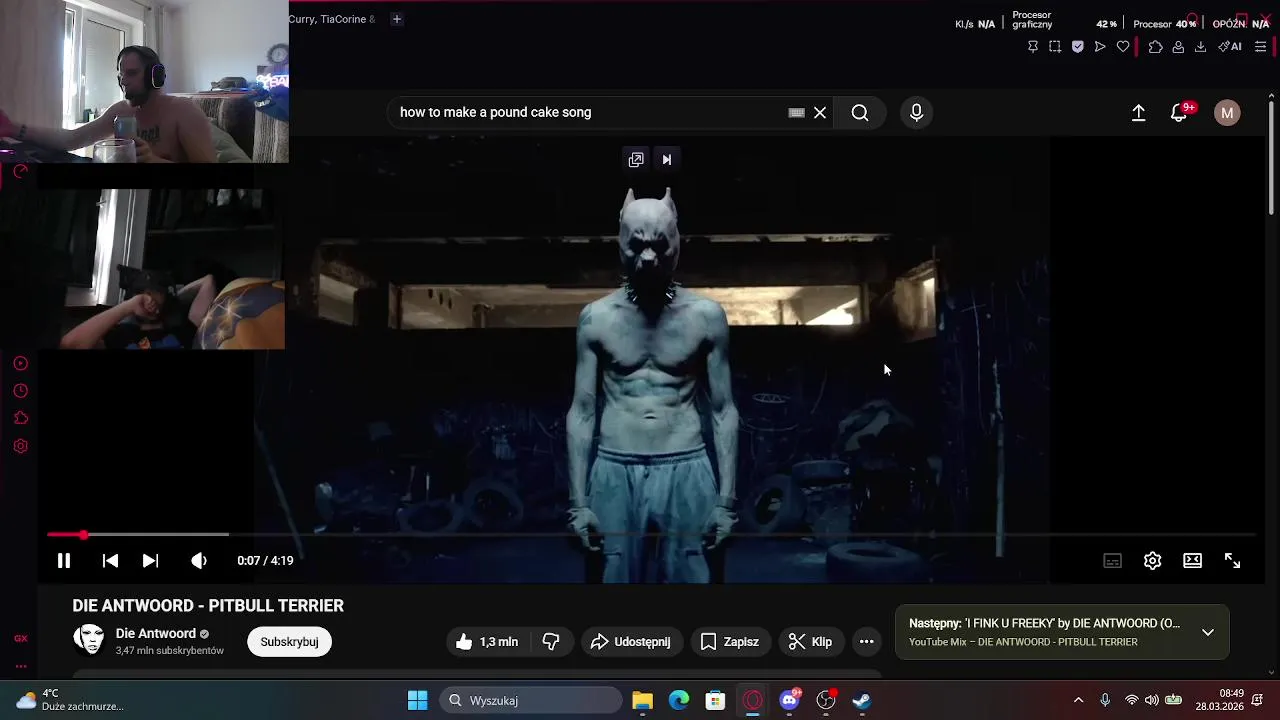Screen dimensions: 1280x720
Task: Open Microsoft Edge from taskbar
Action: (x=679, y=700)
